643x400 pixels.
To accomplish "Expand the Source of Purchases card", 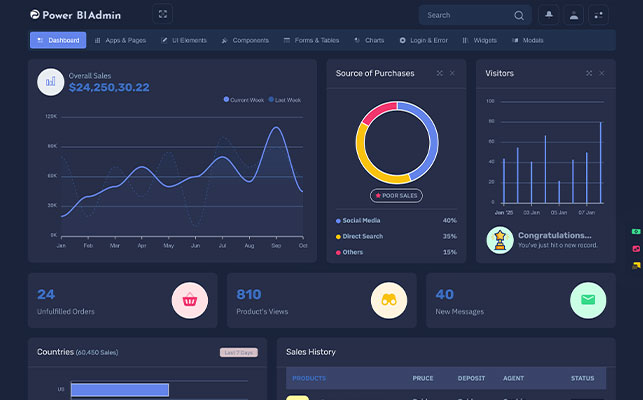I will [439, 73].
